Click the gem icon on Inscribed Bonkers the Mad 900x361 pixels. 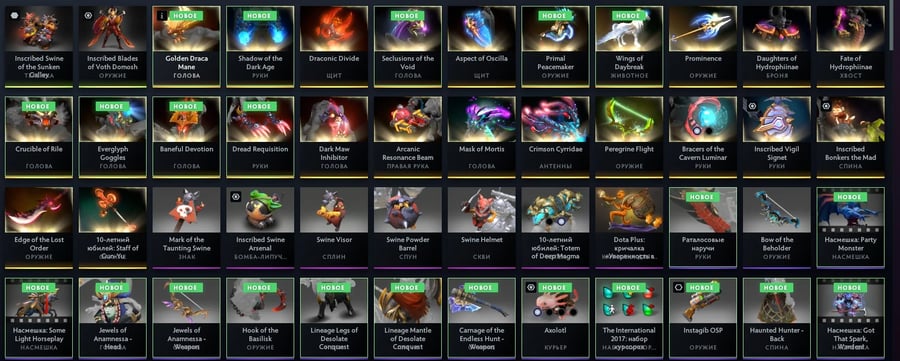[827, 106]
